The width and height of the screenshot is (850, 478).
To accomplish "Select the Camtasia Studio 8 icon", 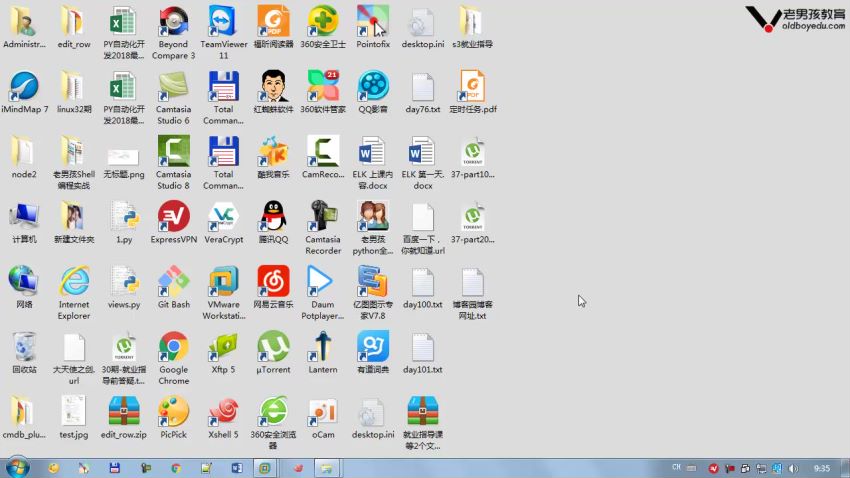I will click(173, 163).
